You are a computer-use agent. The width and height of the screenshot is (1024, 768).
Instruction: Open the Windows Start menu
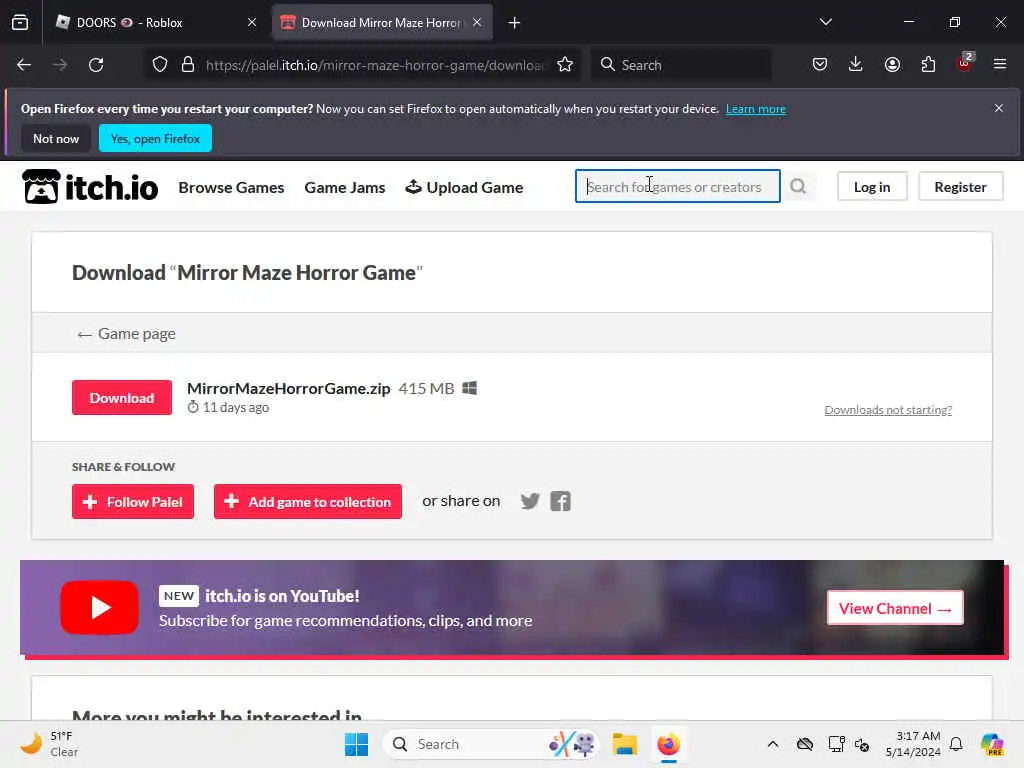coord(356,744)
